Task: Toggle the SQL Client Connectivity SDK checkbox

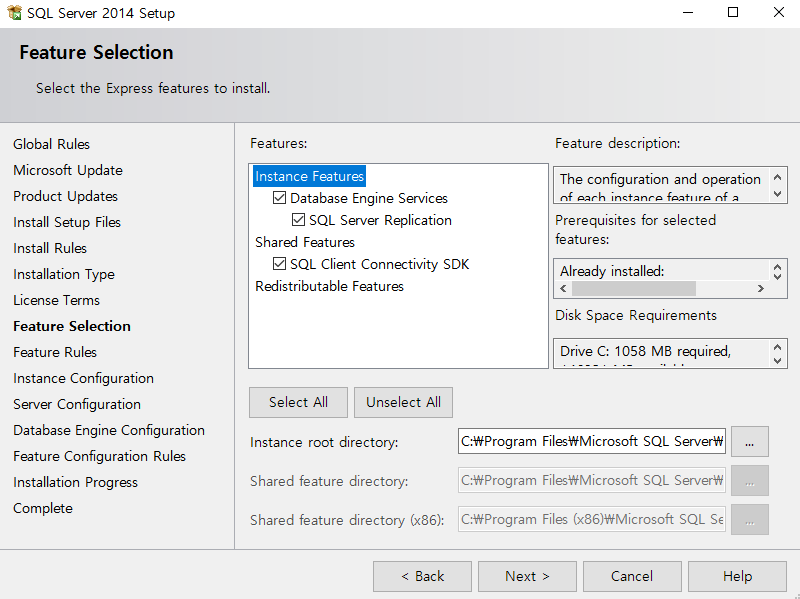Action: coord(279,264)
